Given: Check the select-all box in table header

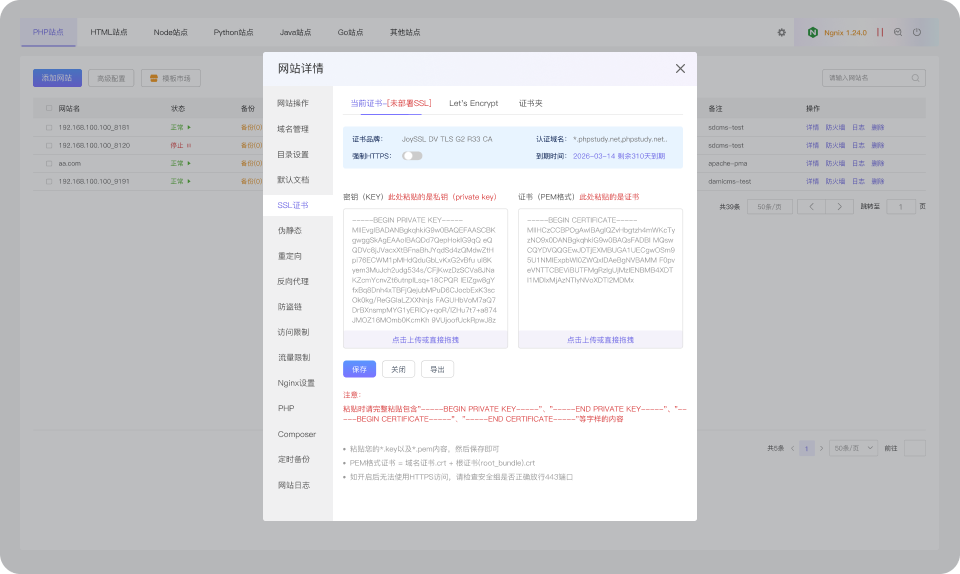Looking at the screenshot, I should click(x=49, y=108).
